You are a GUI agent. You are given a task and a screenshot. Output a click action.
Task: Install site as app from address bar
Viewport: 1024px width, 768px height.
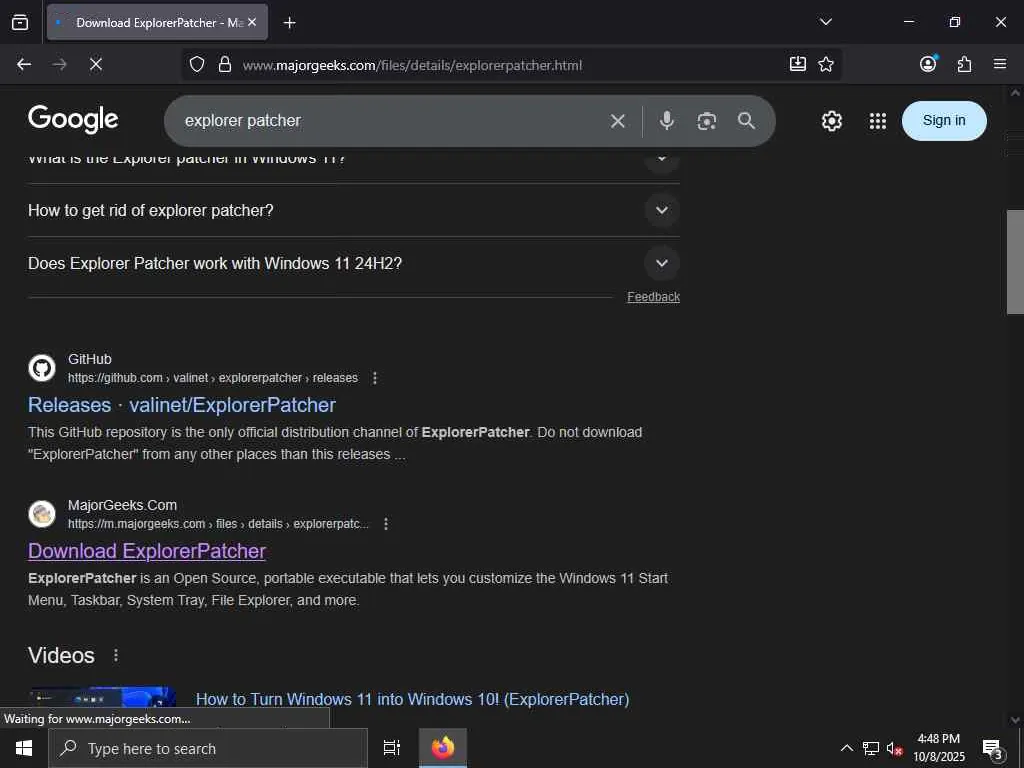(797, 64)
